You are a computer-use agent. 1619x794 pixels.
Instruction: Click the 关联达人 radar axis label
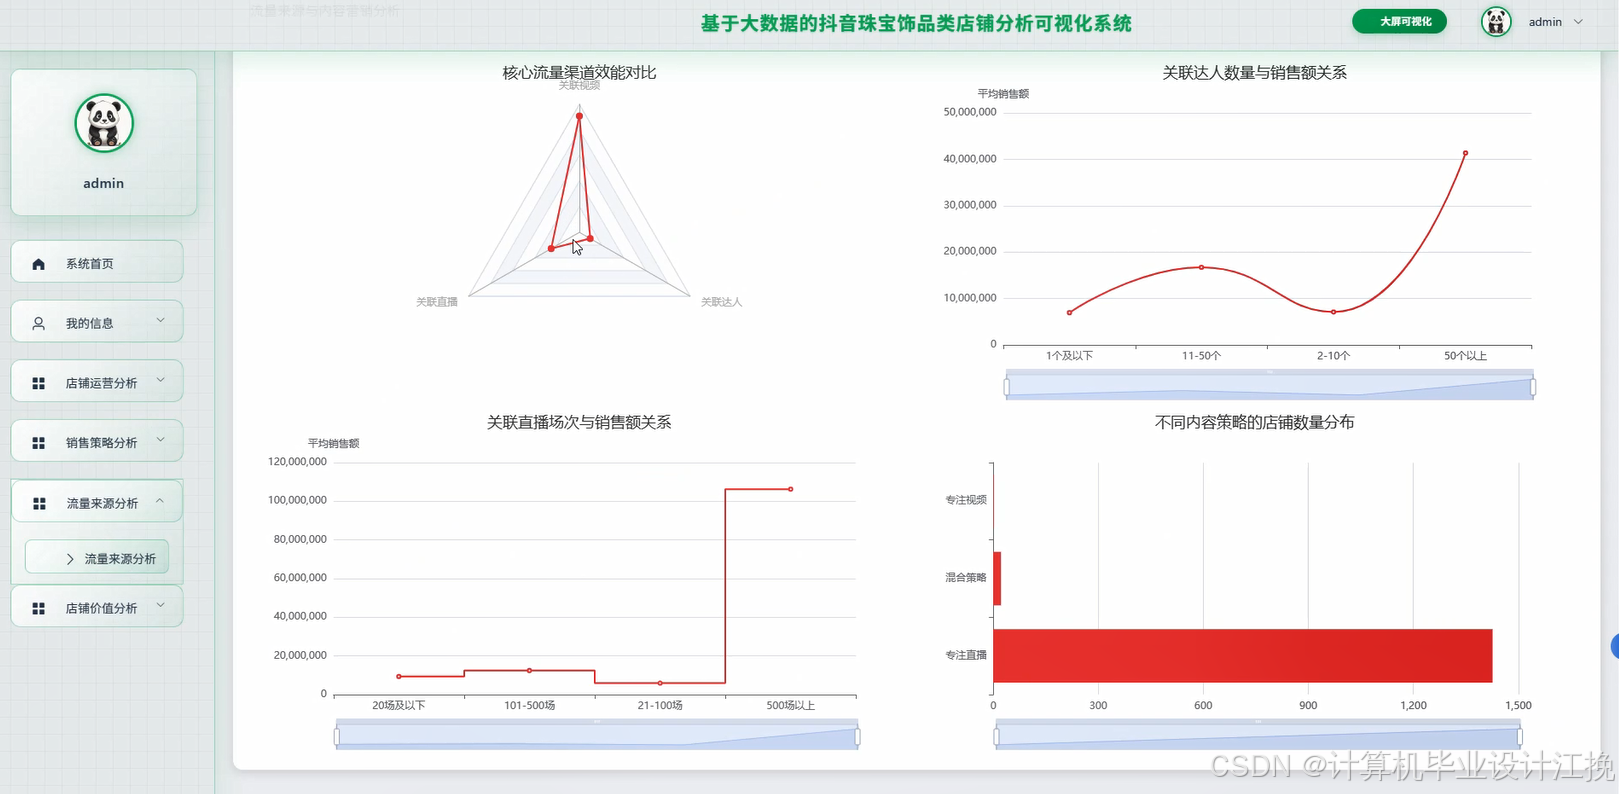[721, 302]
